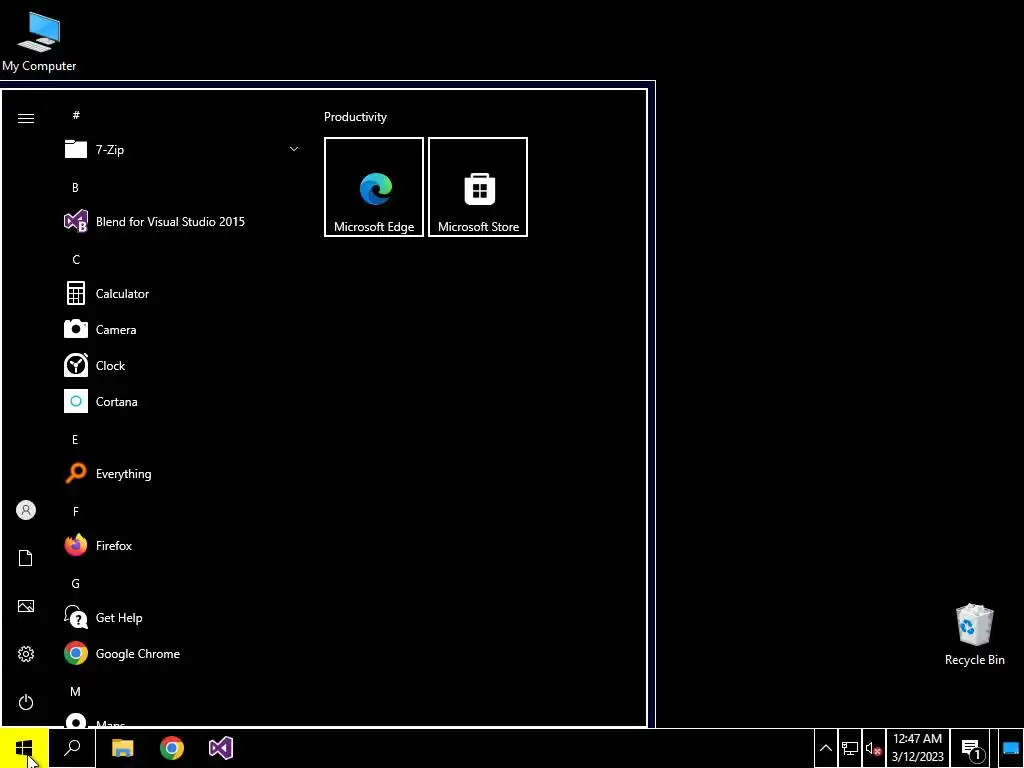Open Visual Studio from the taskbar
The height and width of the screenshot is (768, 1024).
[x=221, y=748]
